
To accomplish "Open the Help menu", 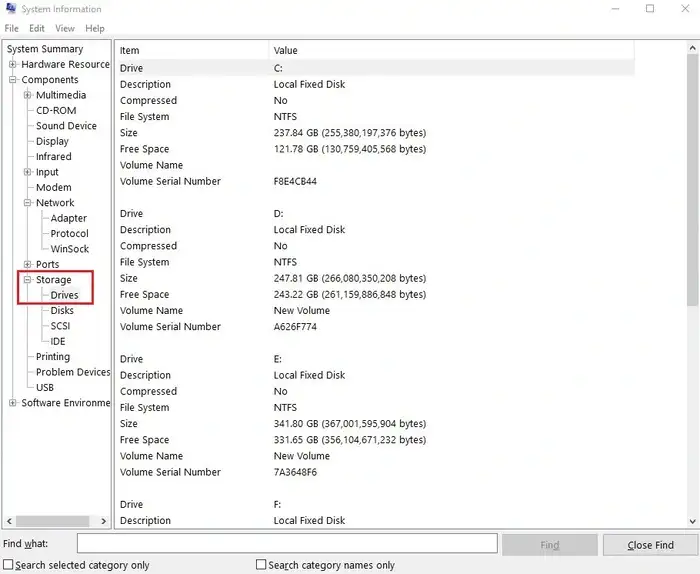I will coord(95,29).
